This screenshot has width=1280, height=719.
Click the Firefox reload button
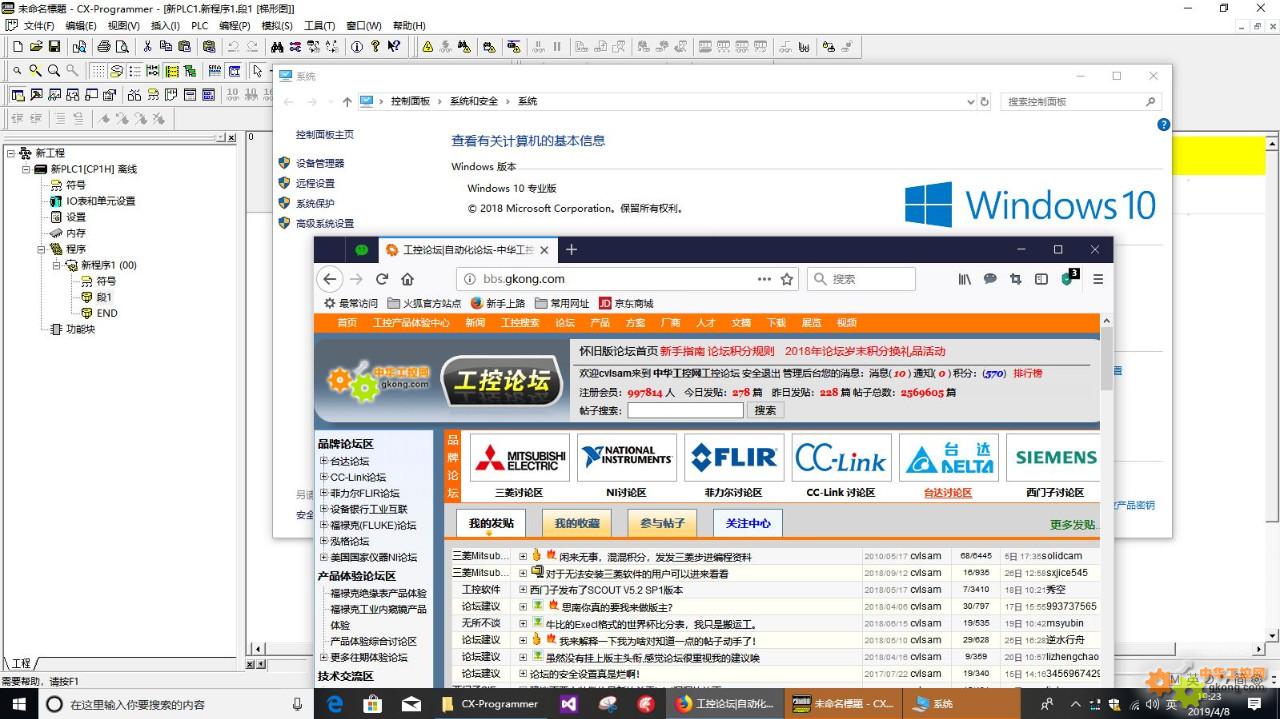(382, 279)
